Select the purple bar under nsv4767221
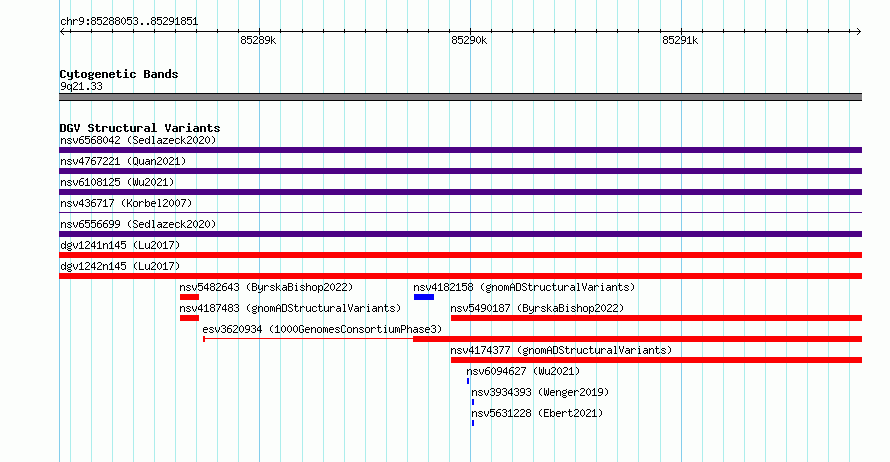Viewport: 890px width, 462px height. tap(460, 171)
